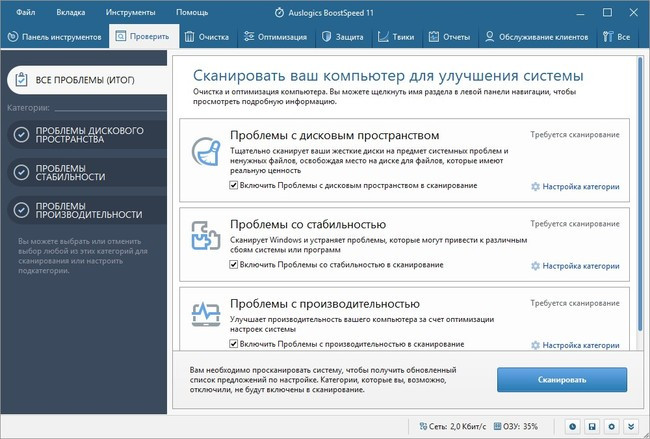Click the stability puzzle piece icon

point(207,237)
